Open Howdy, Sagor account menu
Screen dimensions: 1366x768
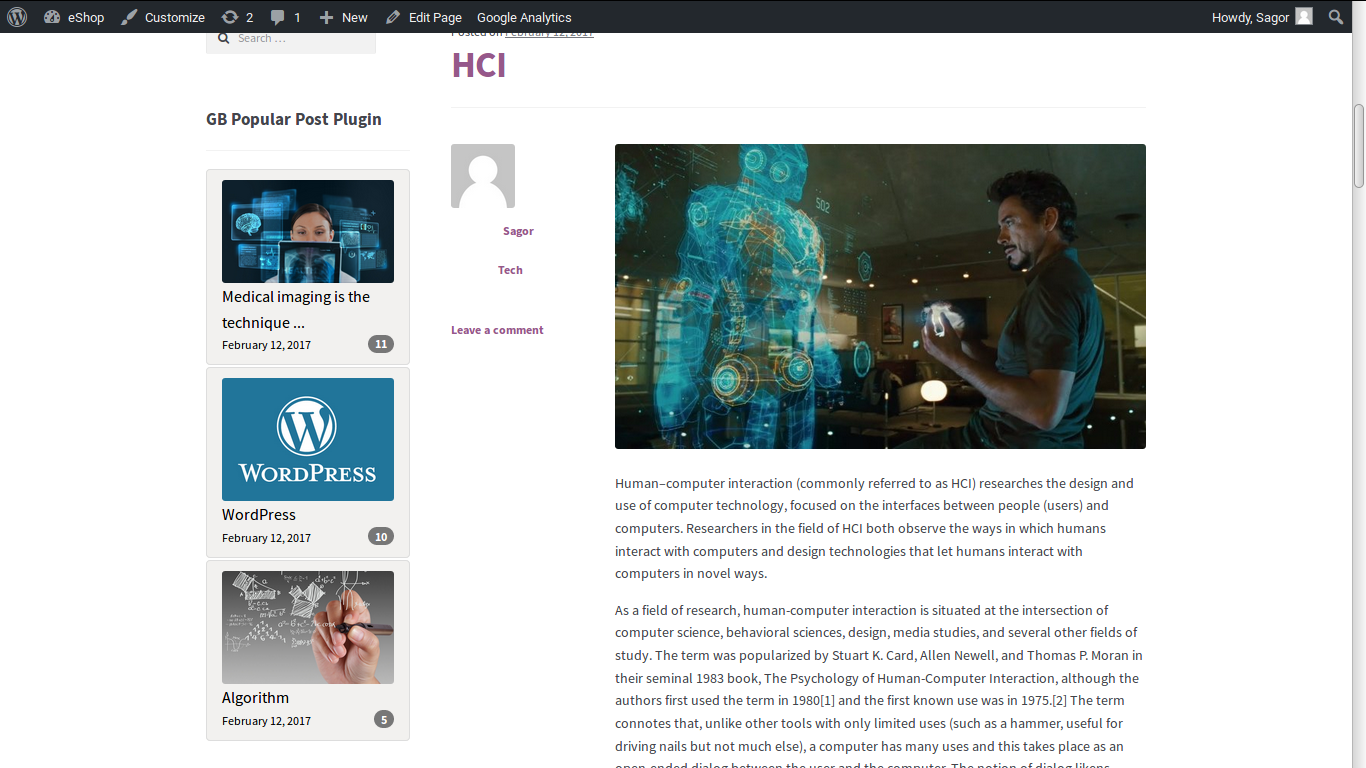point(1262,17)
